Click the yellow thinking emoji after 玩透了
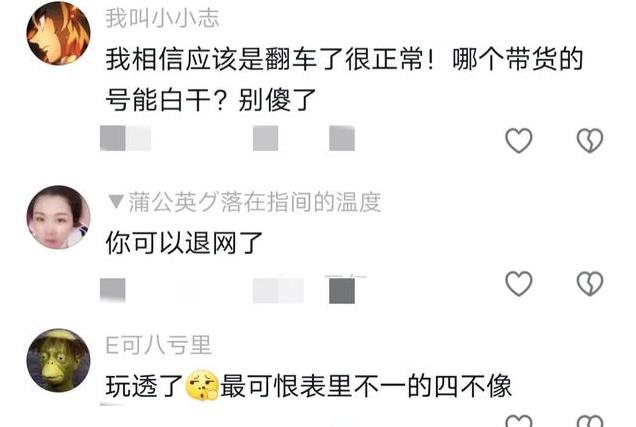The height and width of the screenshot is (427, 636). (202, 385)
